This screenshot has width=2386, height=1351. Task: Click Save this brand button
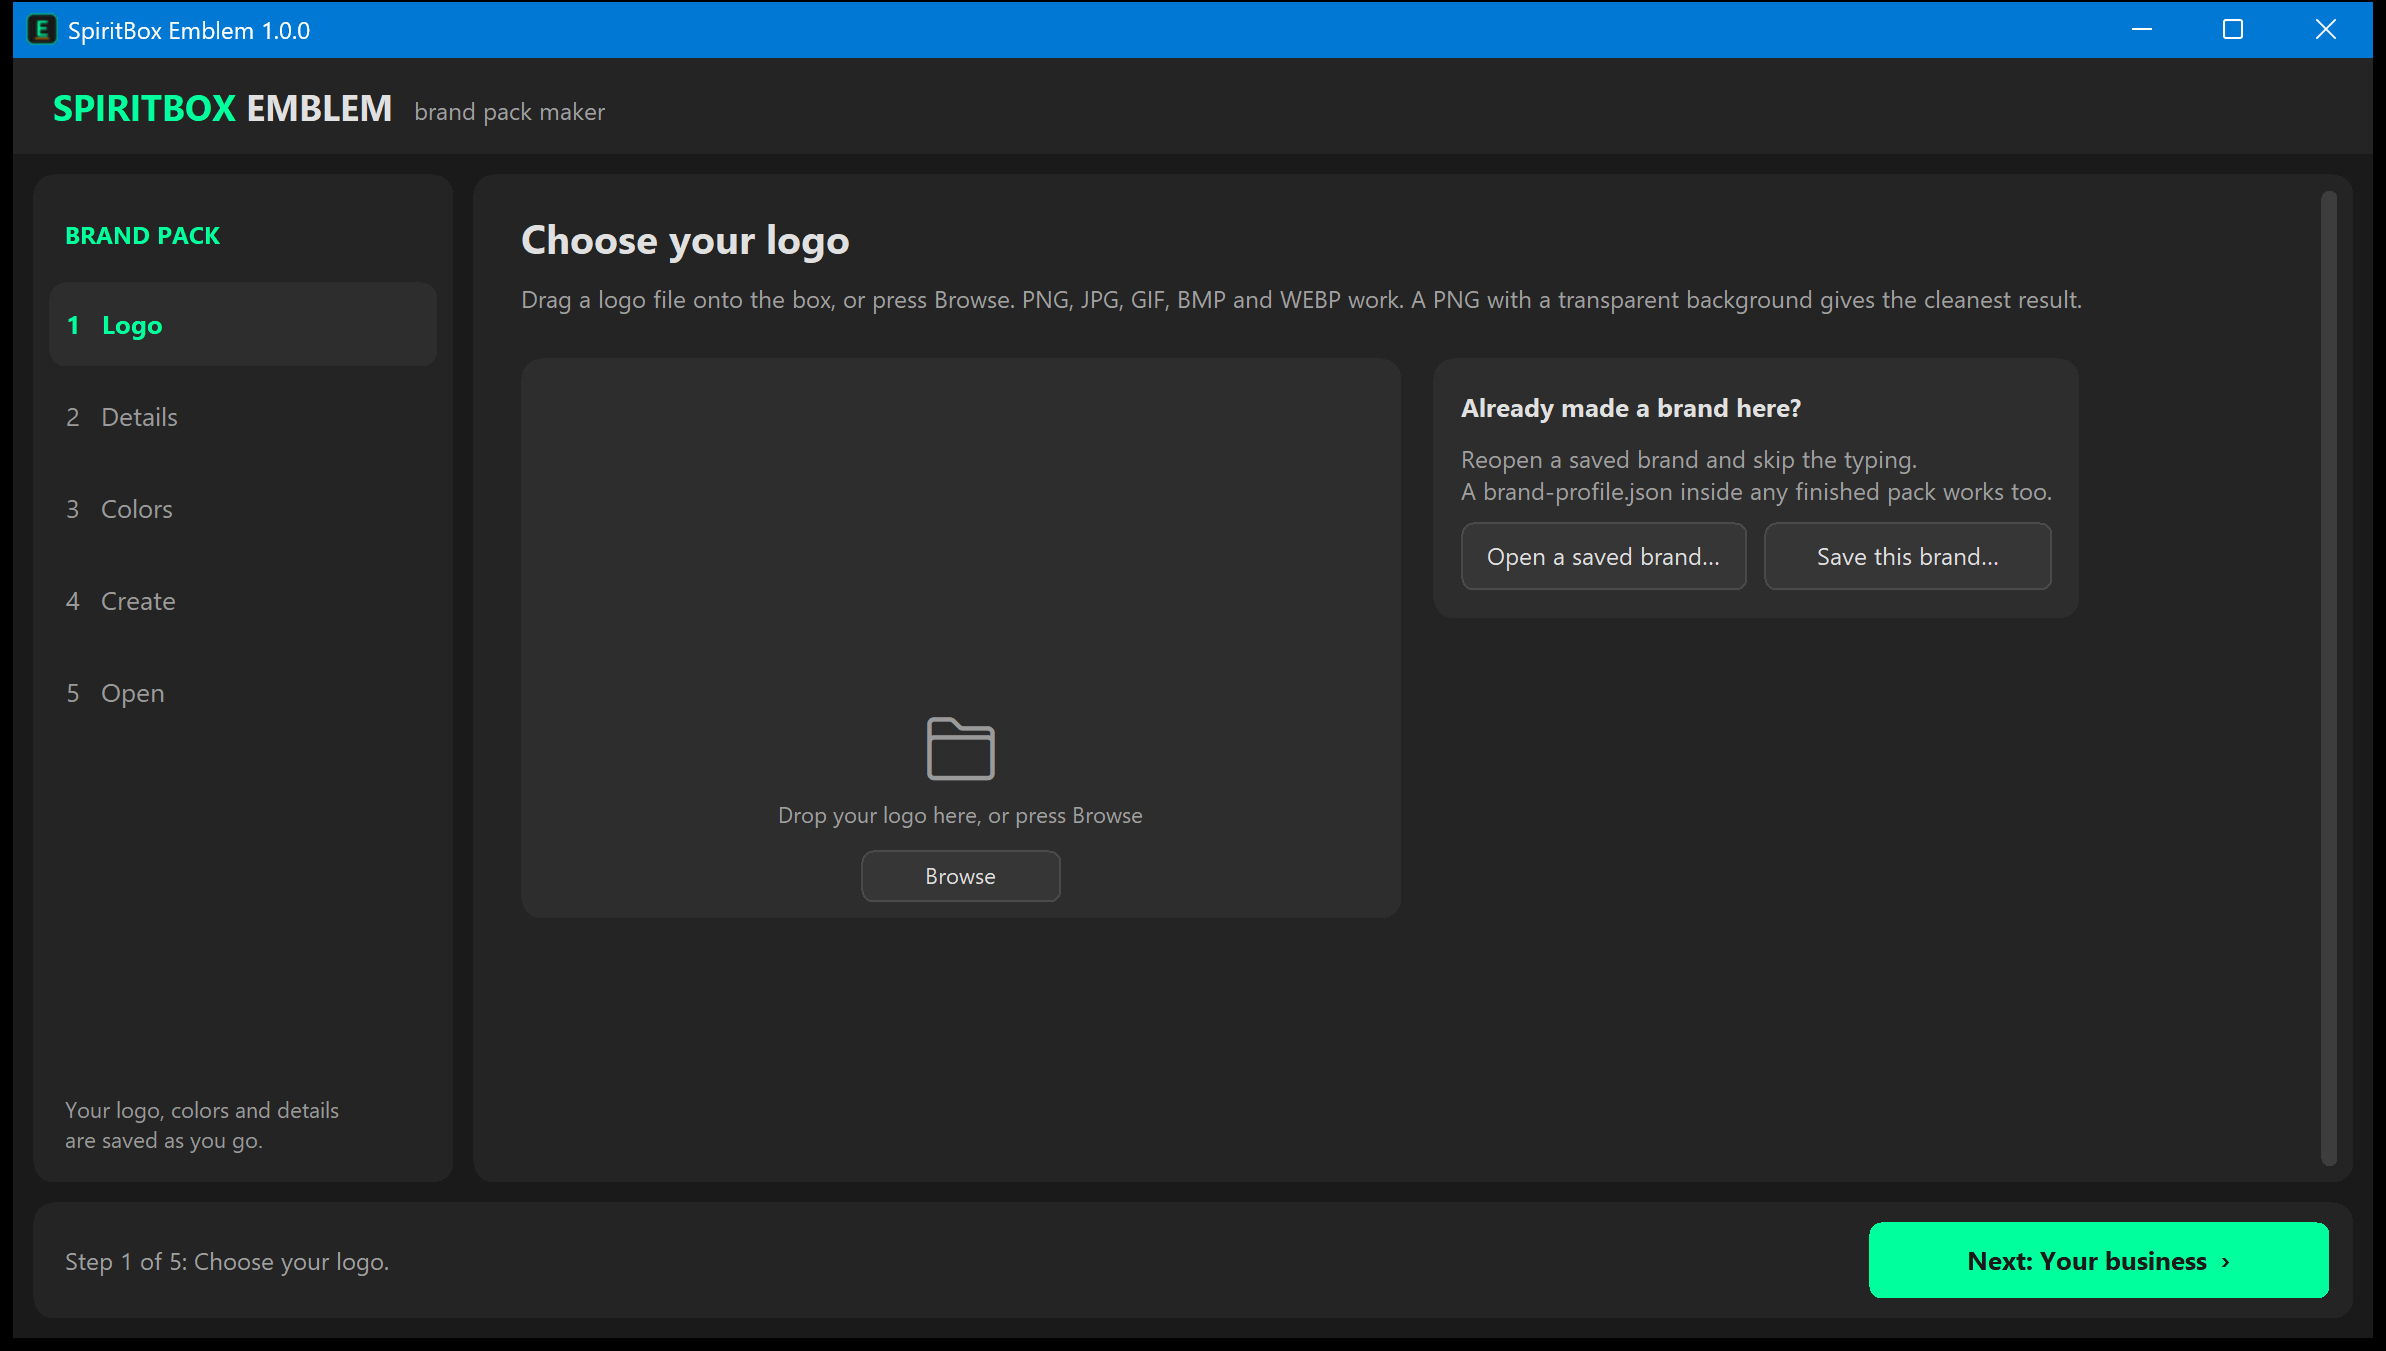tap(1907, 556)
